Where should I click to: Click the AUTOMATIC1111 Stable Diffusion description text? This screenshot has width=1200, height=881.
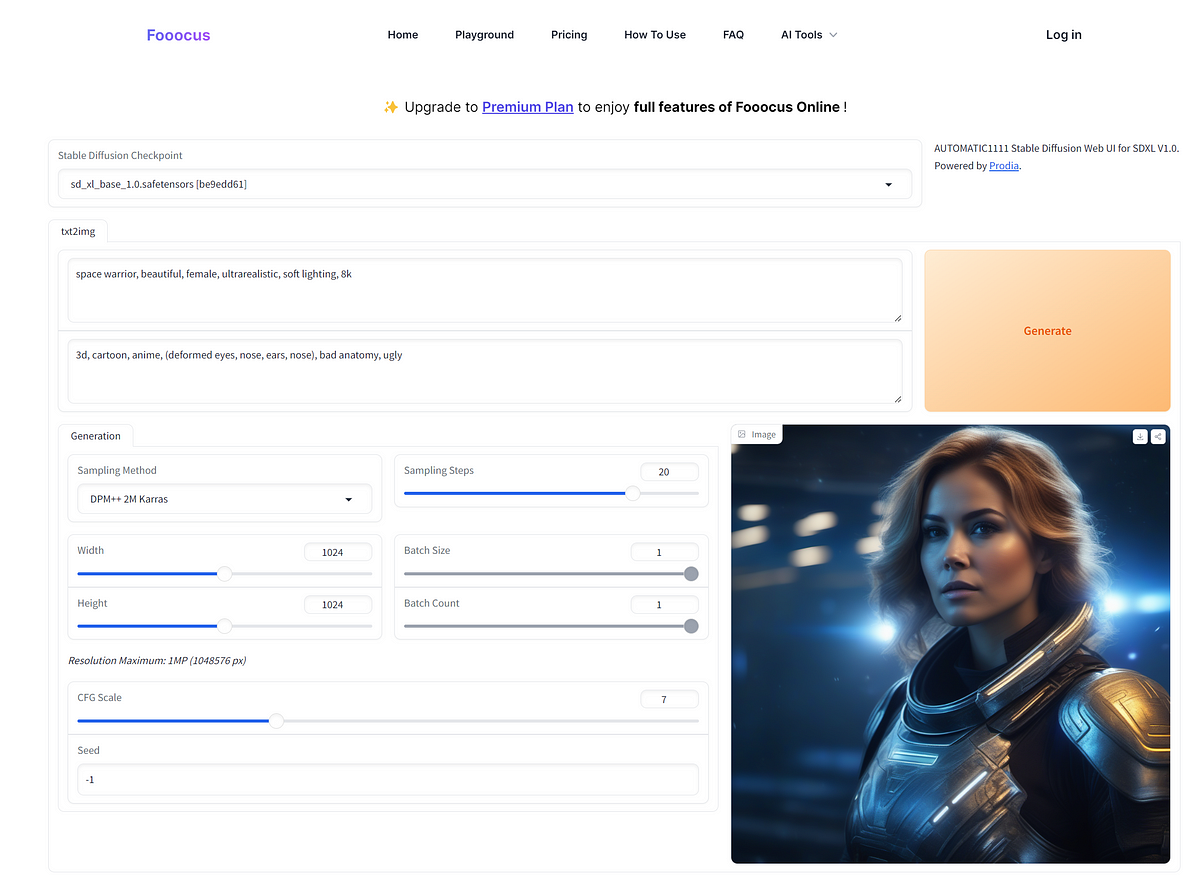point(1056,148)
